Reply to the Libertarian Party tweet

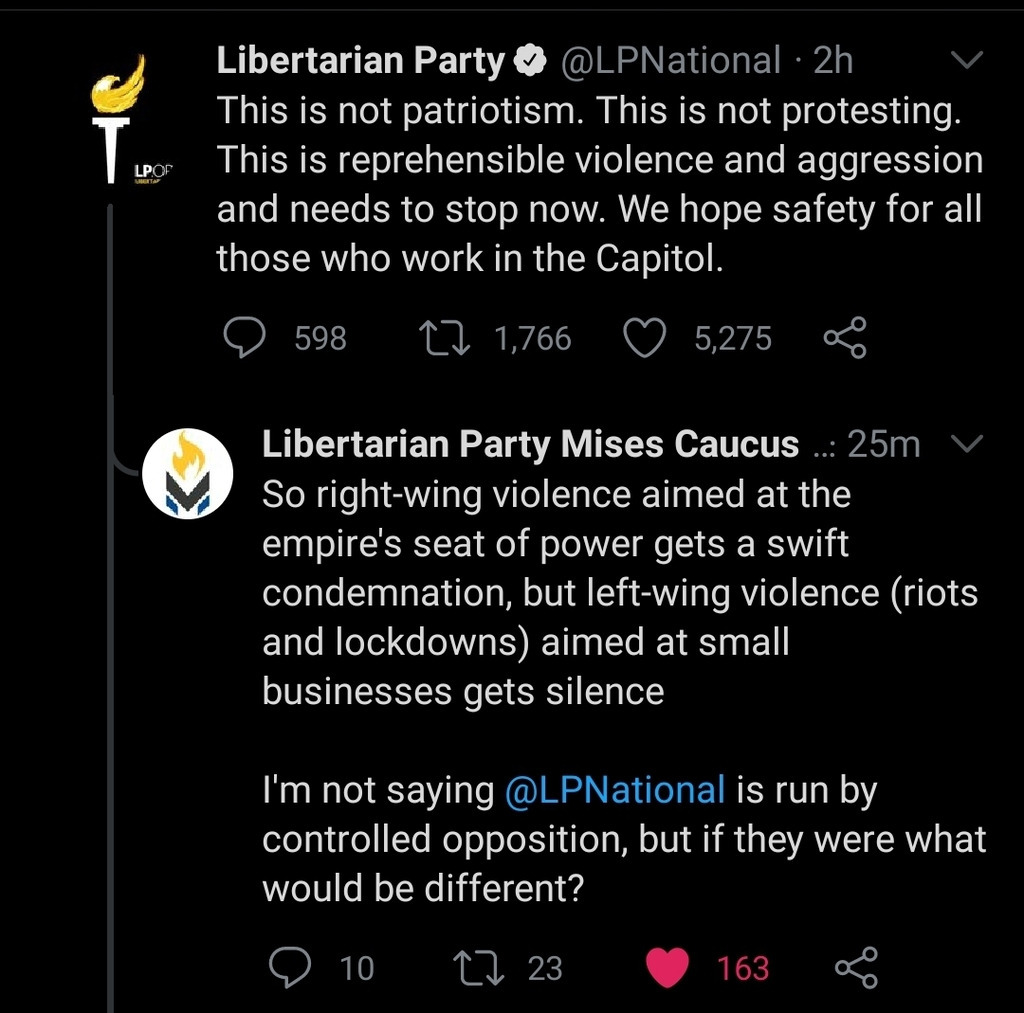(x=243, y=338)
